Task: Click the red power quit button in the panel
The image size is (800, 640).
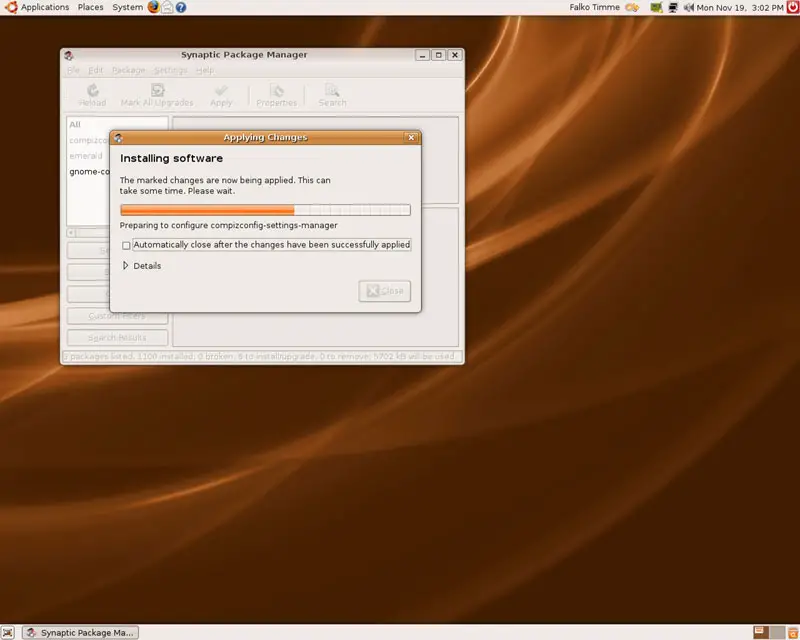Action: (x=793, y=7)
